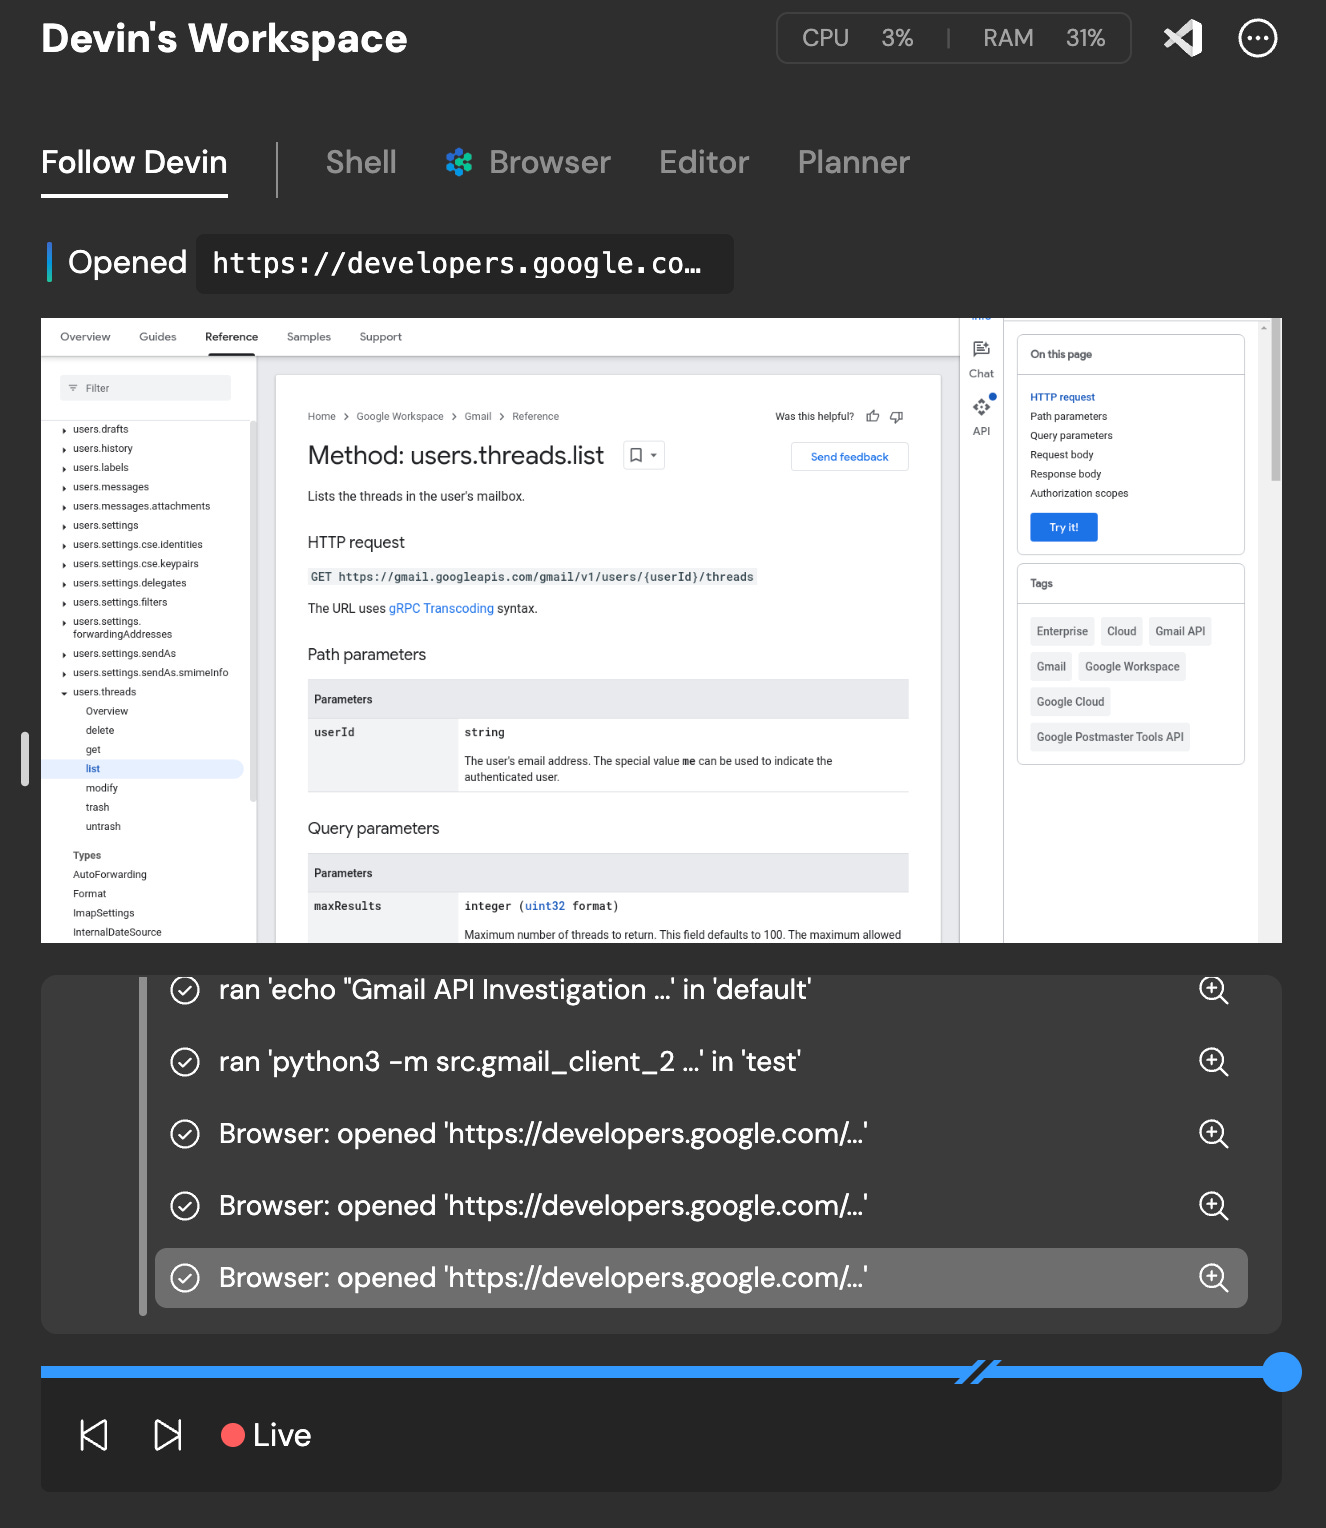Zoom into the 'echo Gmail API Investigation' step
The image size is (1326, 1528).
click(1213, 990)
